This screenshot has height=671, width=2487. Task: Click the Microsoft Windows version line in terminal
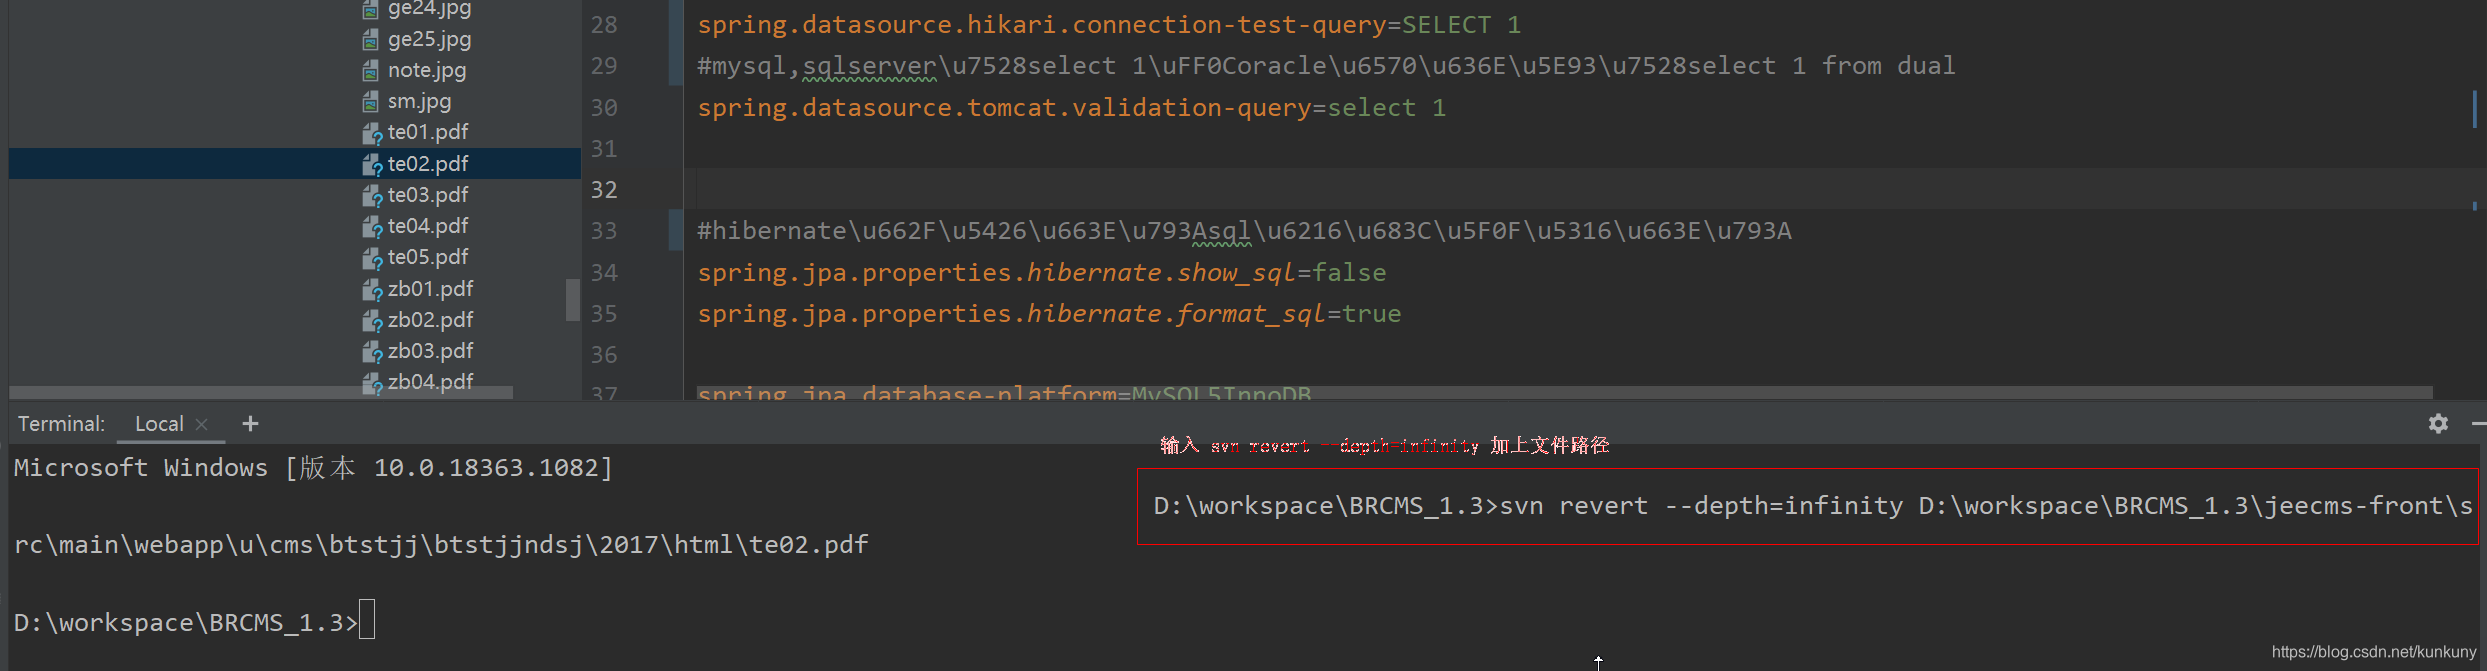[x=313, y=468]
